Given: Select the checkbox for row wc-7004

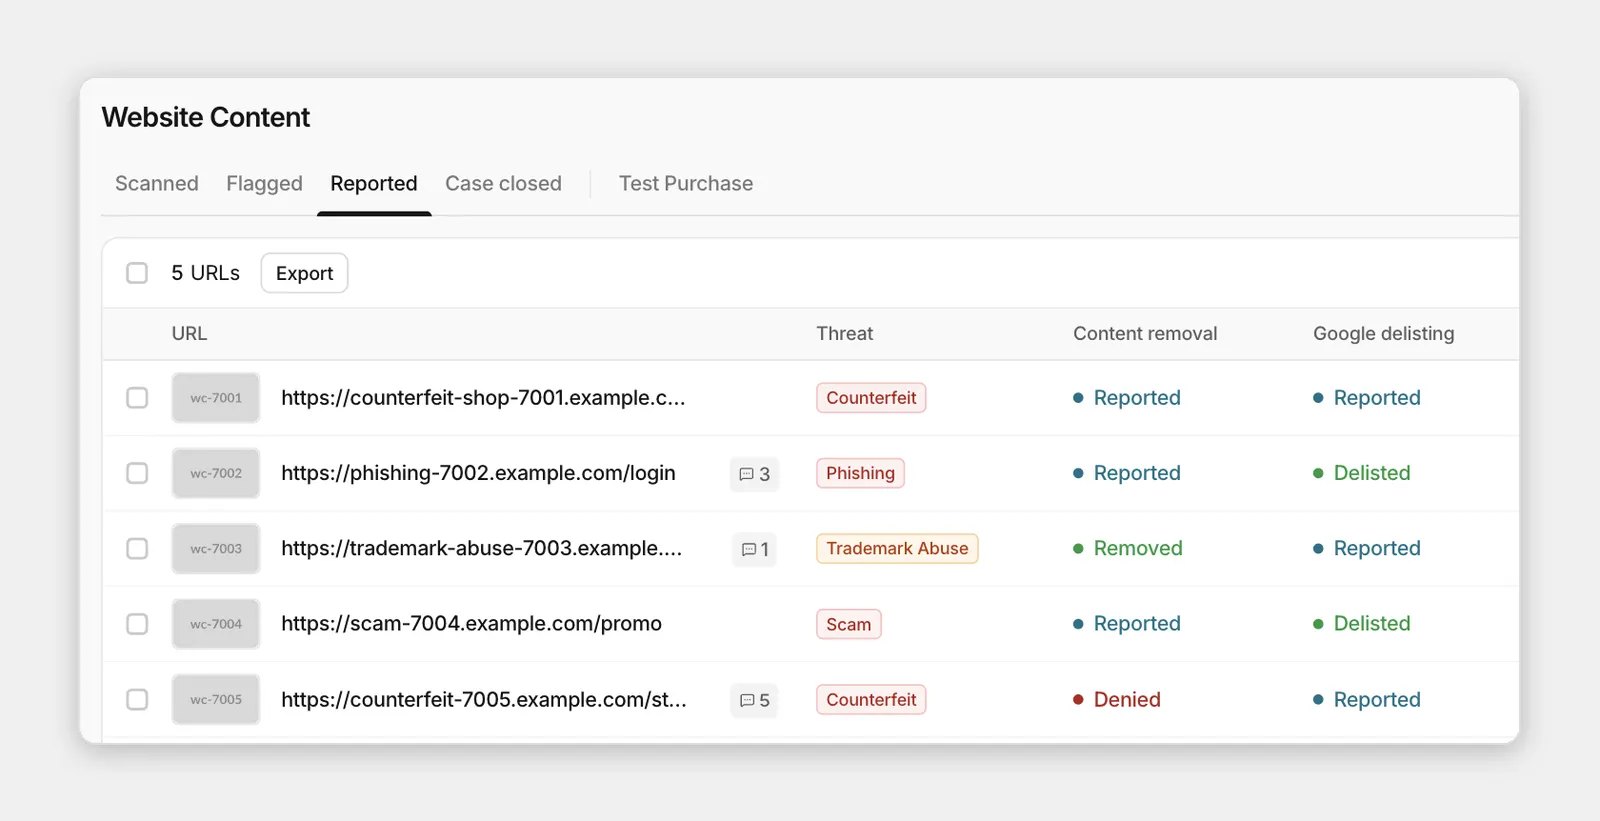Looking at the screenshot, I should coord(137,624).
